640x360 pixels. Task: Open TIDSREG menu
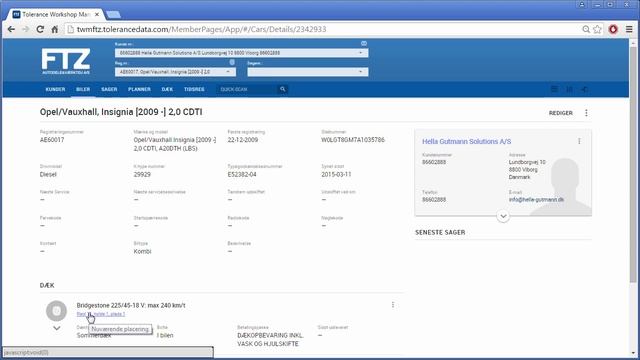coord(194,89)
